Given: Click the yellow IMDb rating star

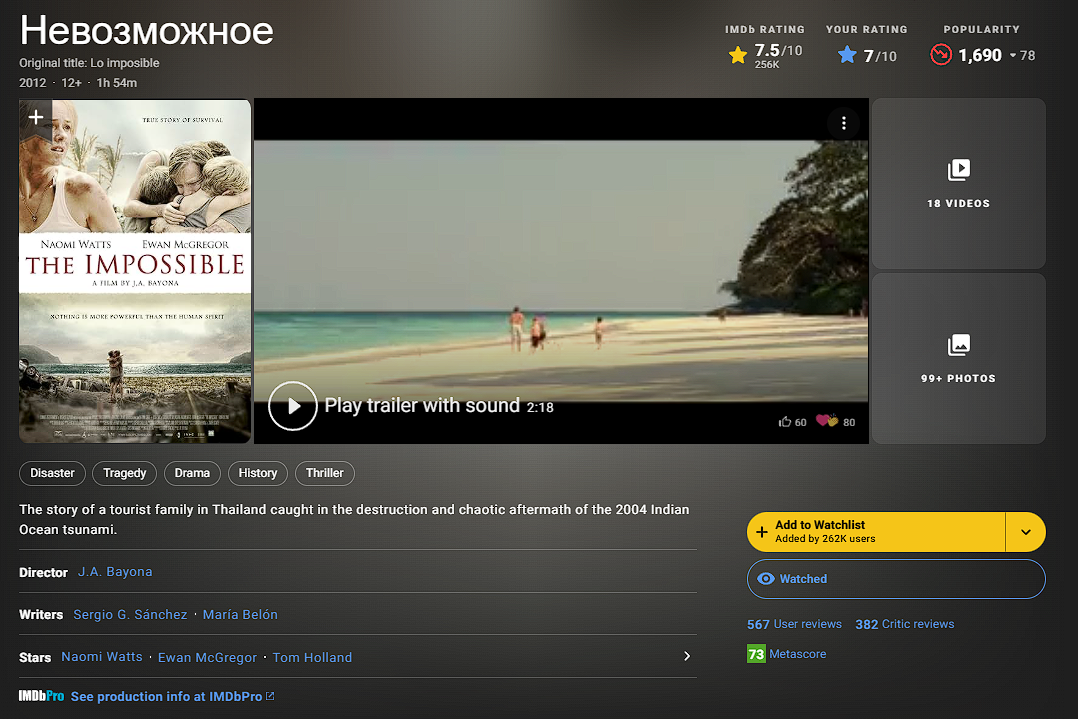Looking at the screenshot, I should pyautogui.click(x=738, y=55).
